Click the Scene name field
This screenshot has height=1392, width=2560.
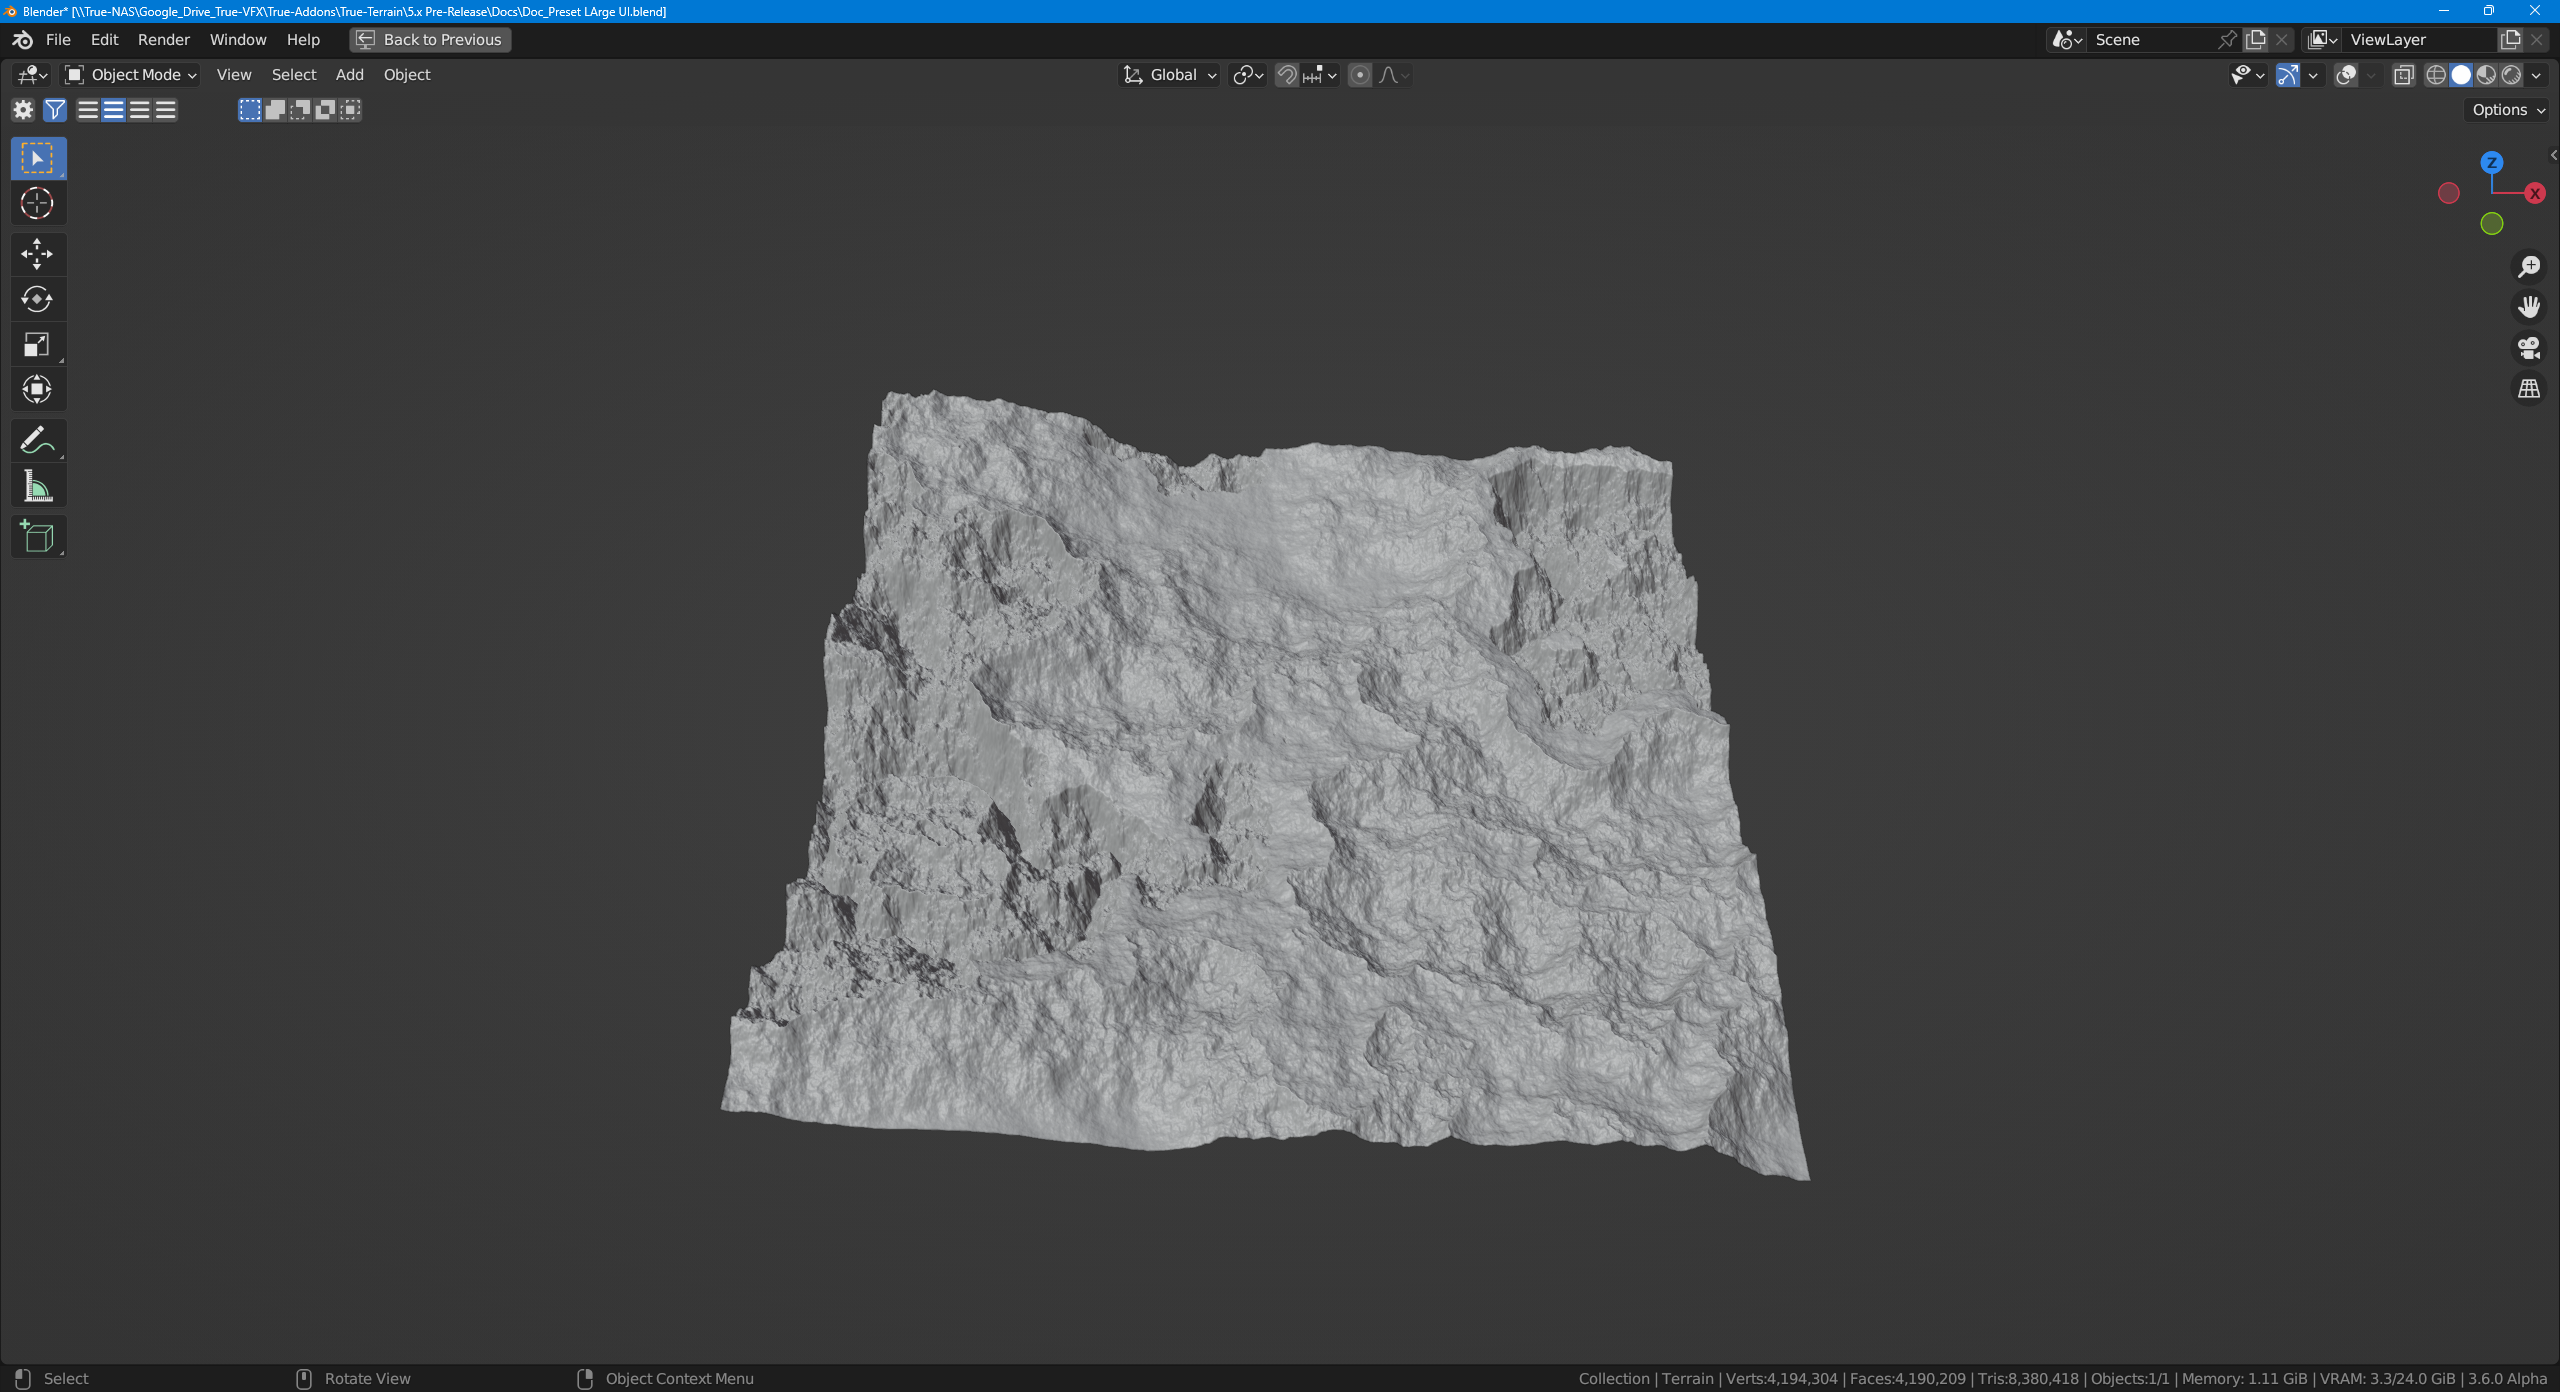click(x=2150, y=39)
